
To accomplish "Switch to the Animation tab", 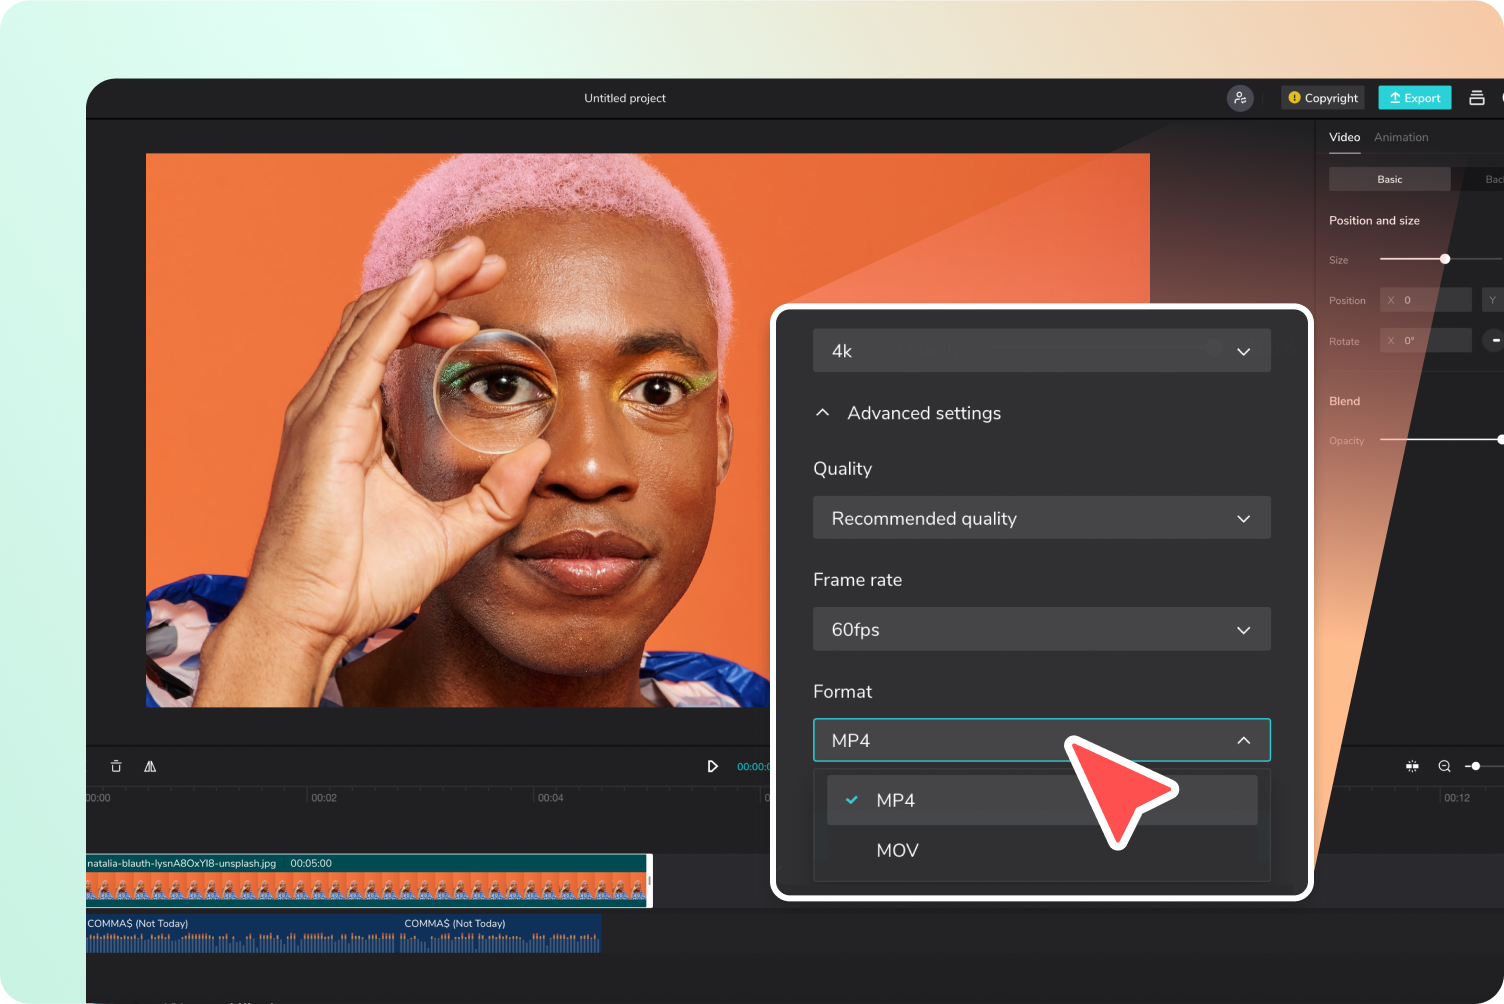I will (1401, 137).
